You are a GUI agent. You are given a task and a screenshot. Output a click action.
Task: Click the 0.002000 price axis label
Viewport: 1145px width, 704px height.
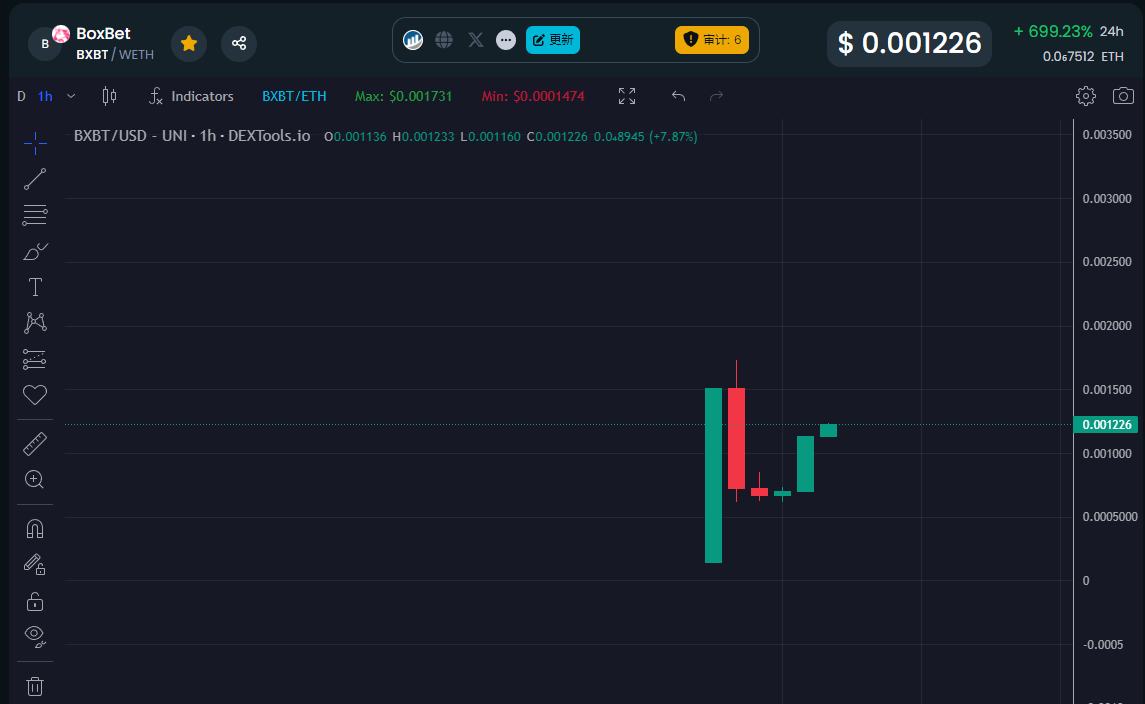(x=1107, y=326)
